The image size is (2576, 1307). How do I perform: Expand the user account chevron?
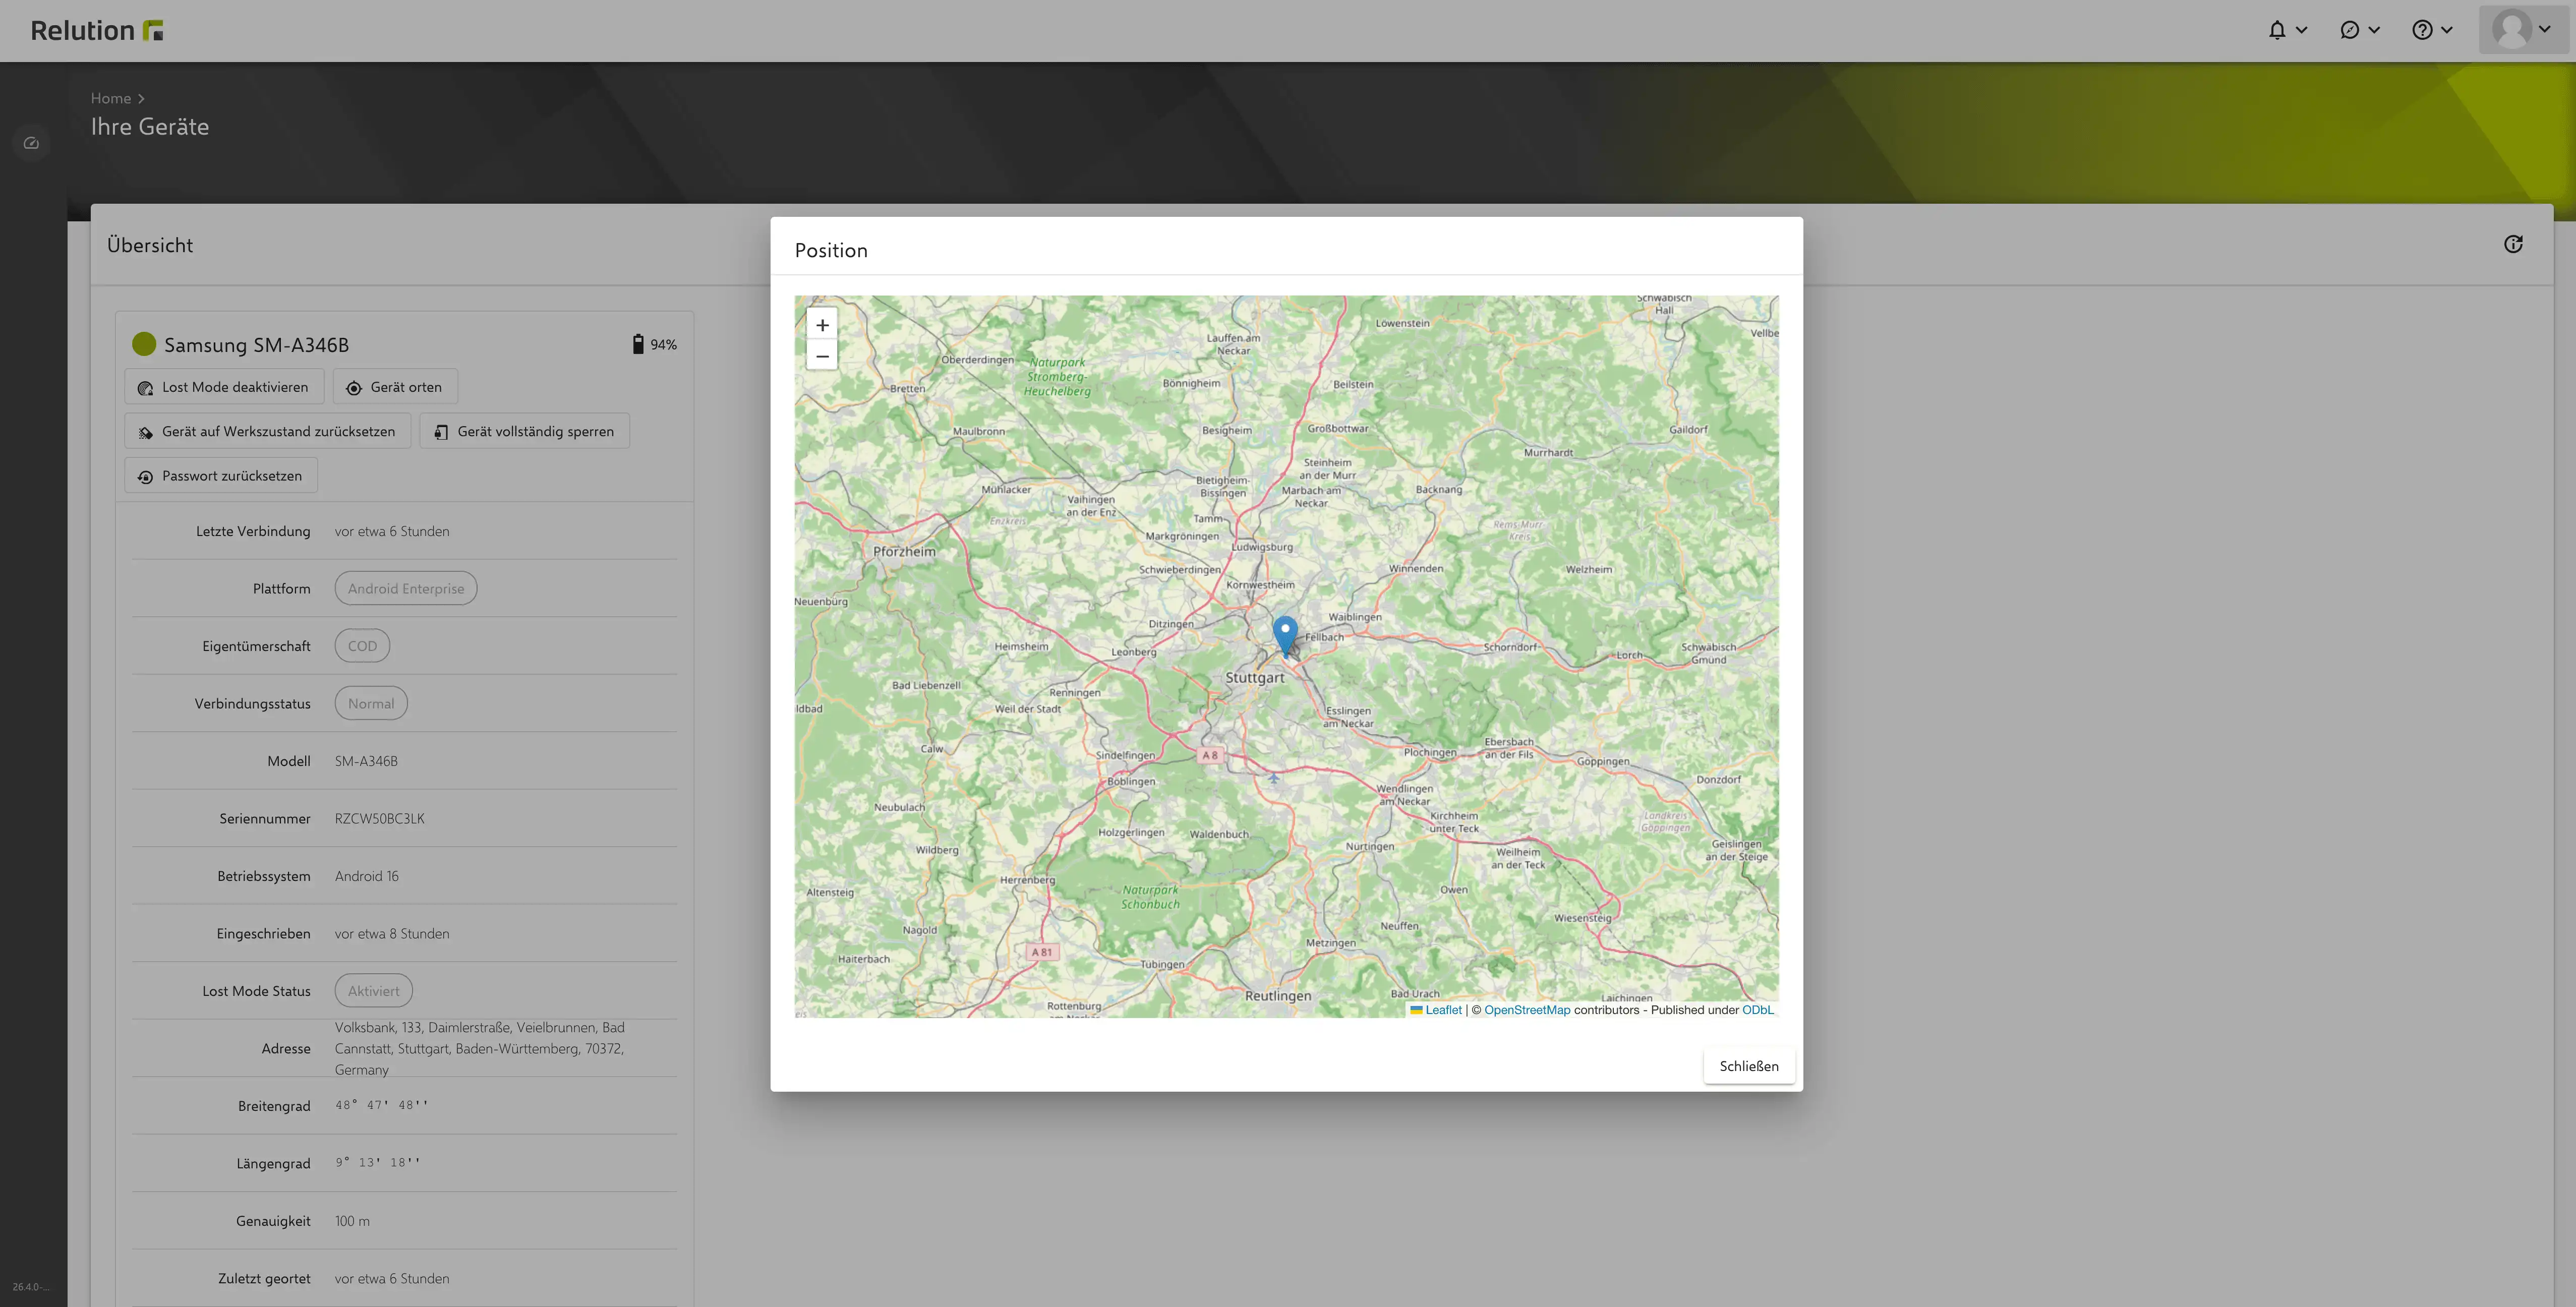click(2545, 29)
